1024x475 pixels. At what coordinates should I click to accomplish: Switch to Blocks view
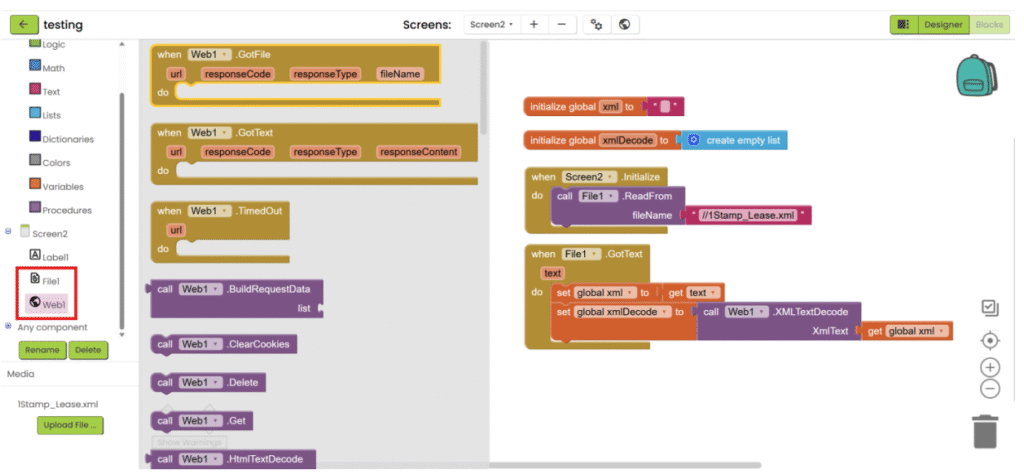[989, 24]
